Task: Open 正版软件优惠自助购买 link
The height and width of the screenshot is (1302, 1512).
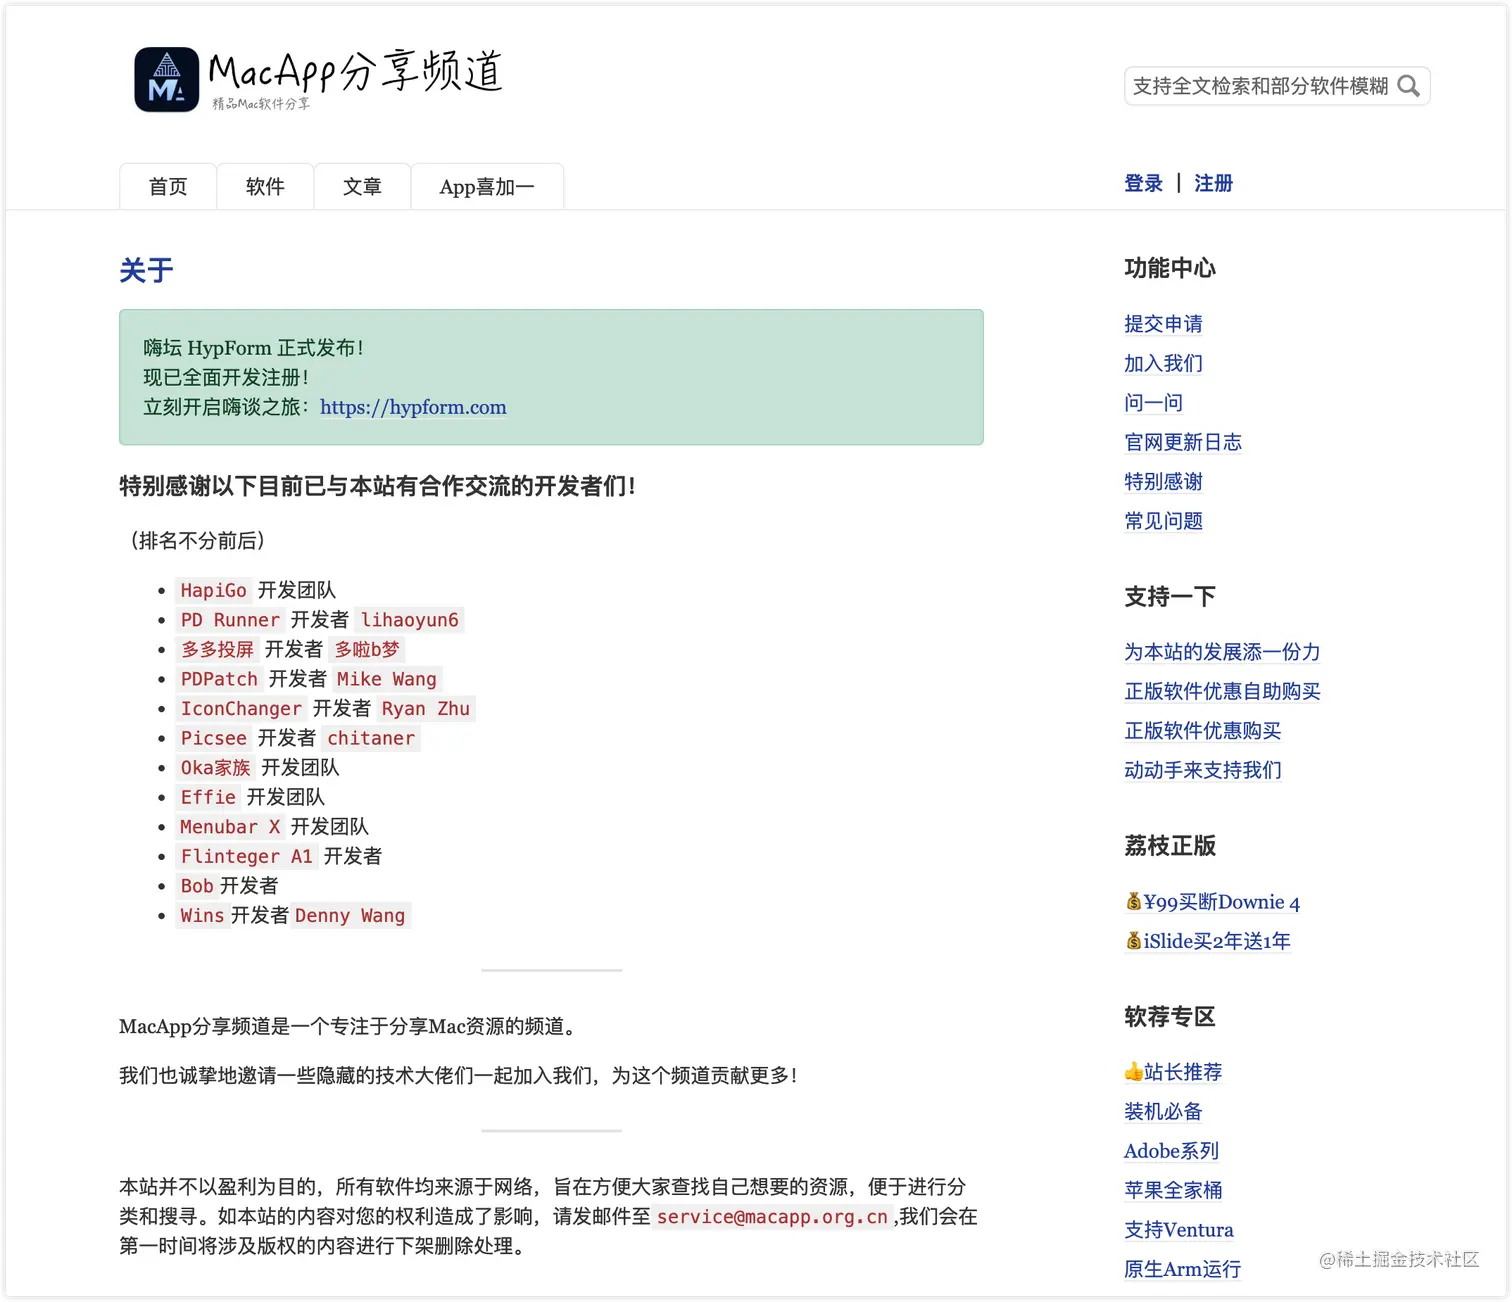Action: 1222,691
